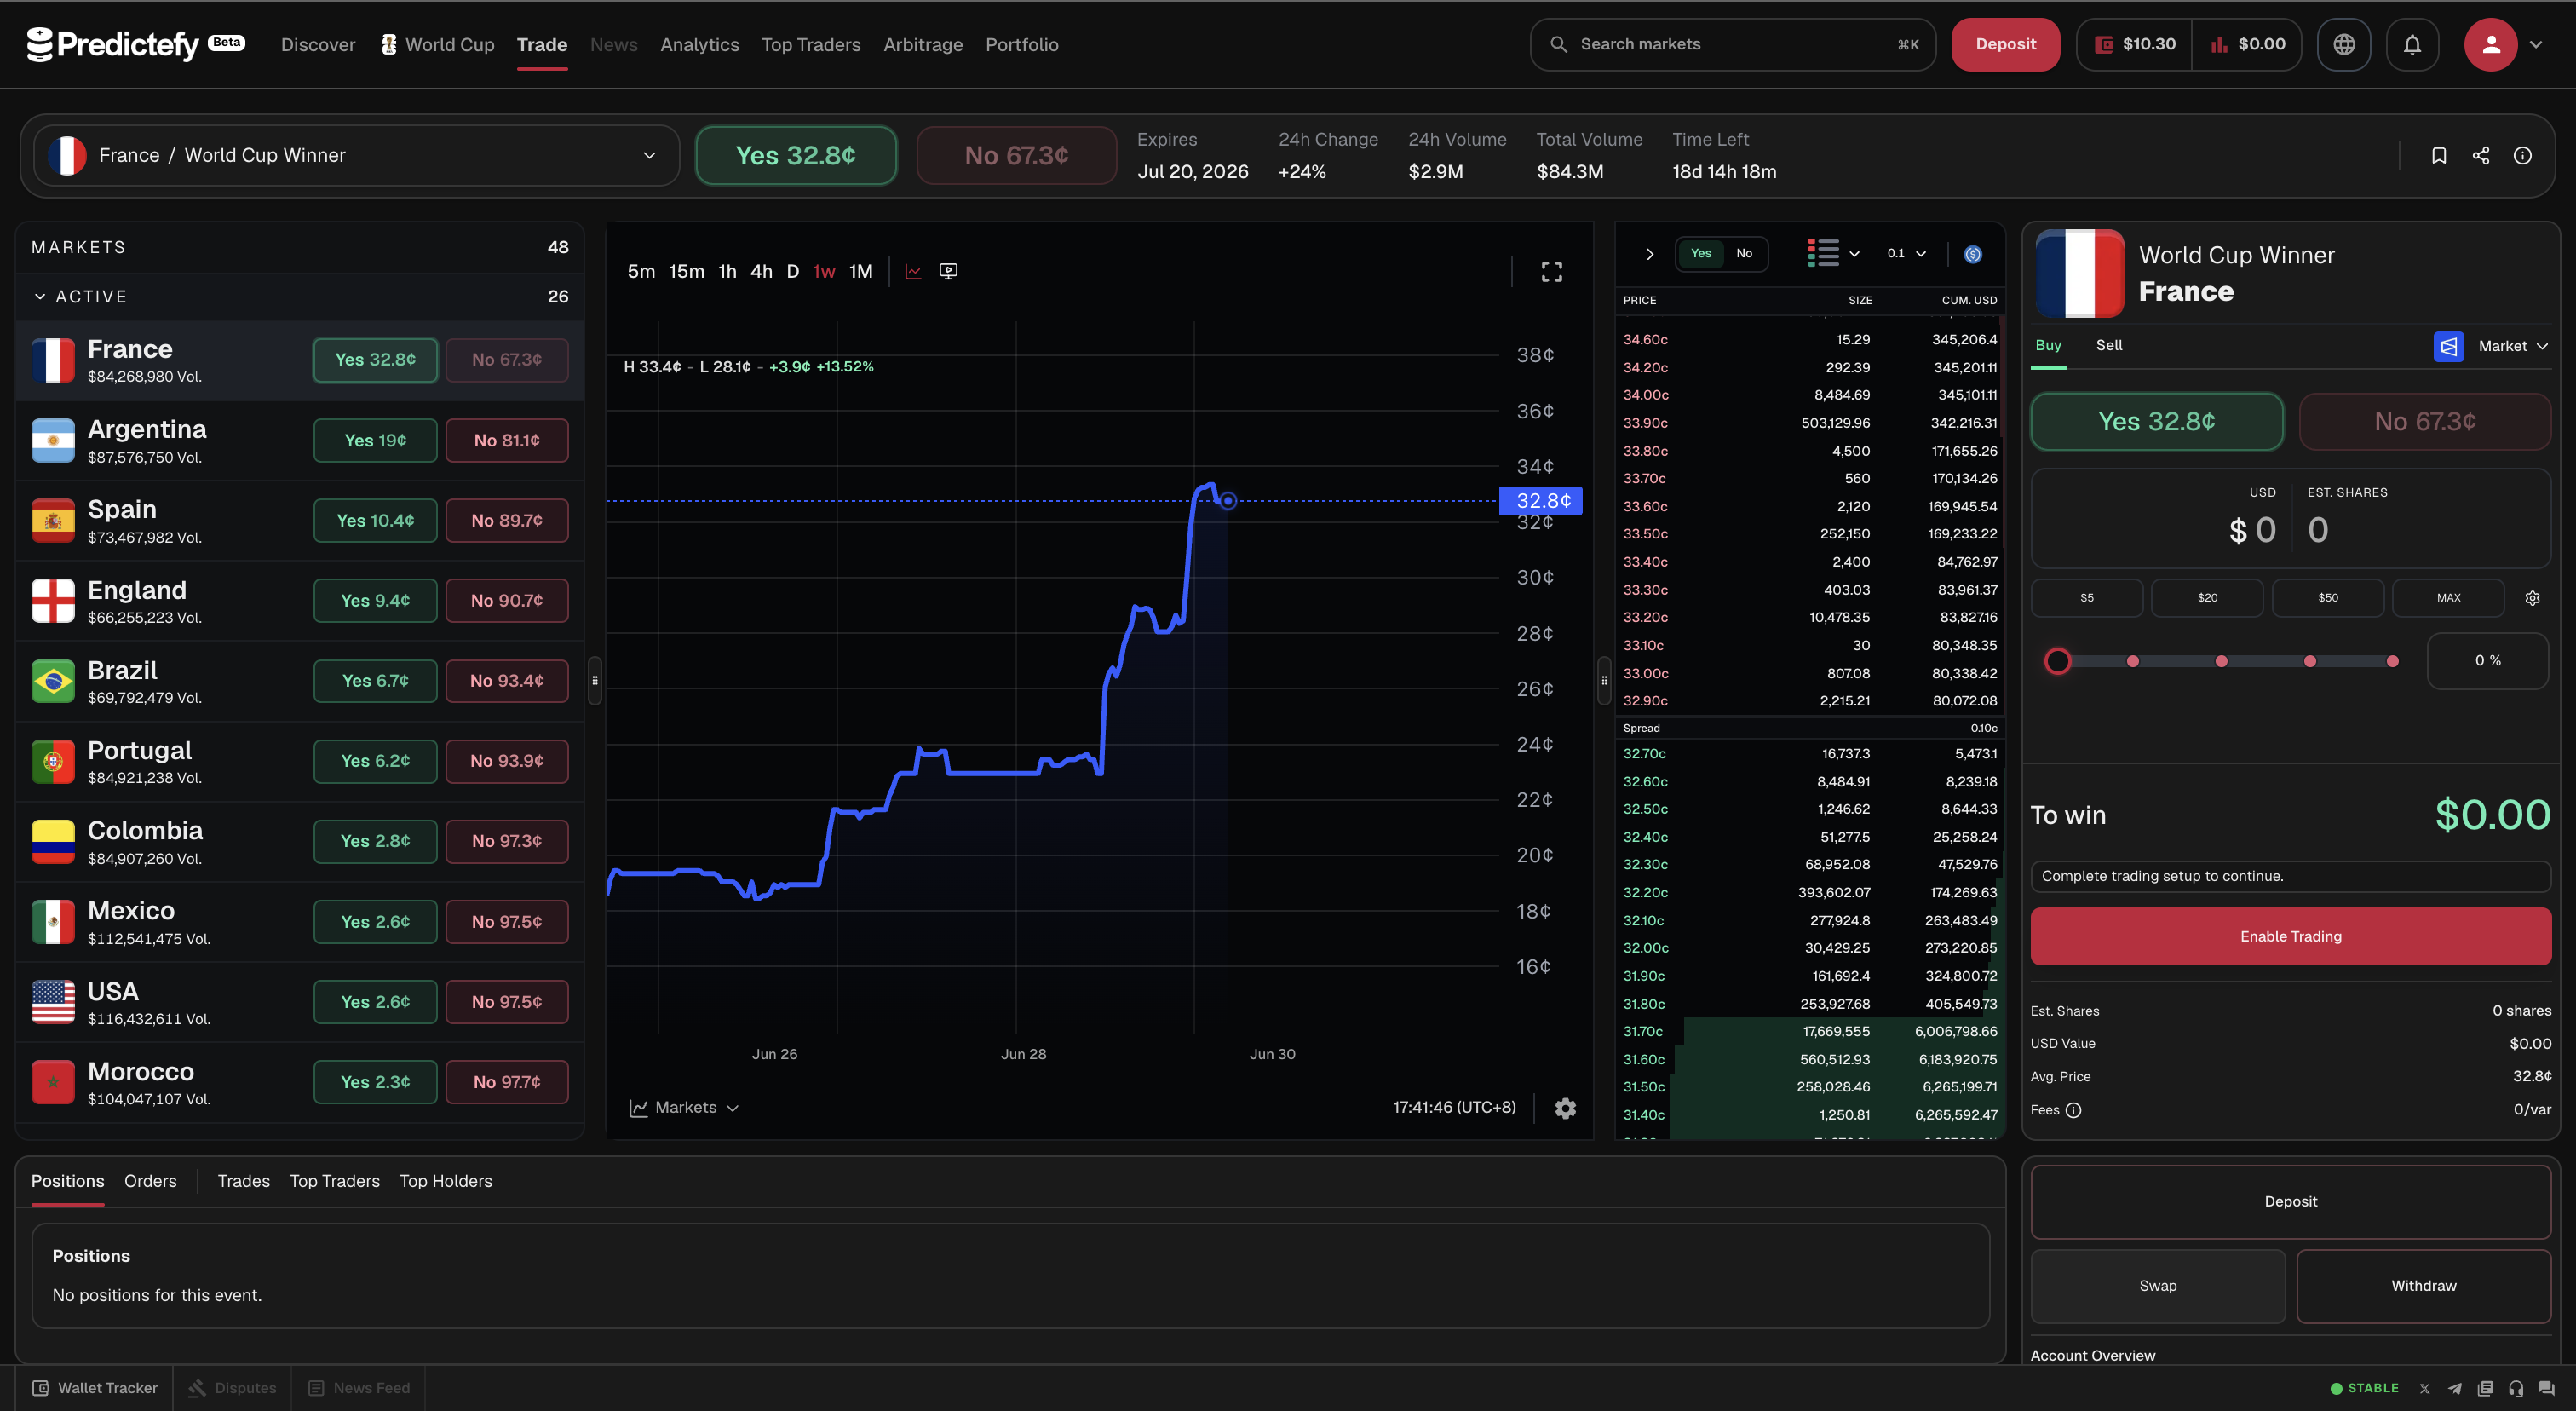Open the chart Markets dropdown
Viewport: 2576px width, 1411px height.
tap(683, 1107)
